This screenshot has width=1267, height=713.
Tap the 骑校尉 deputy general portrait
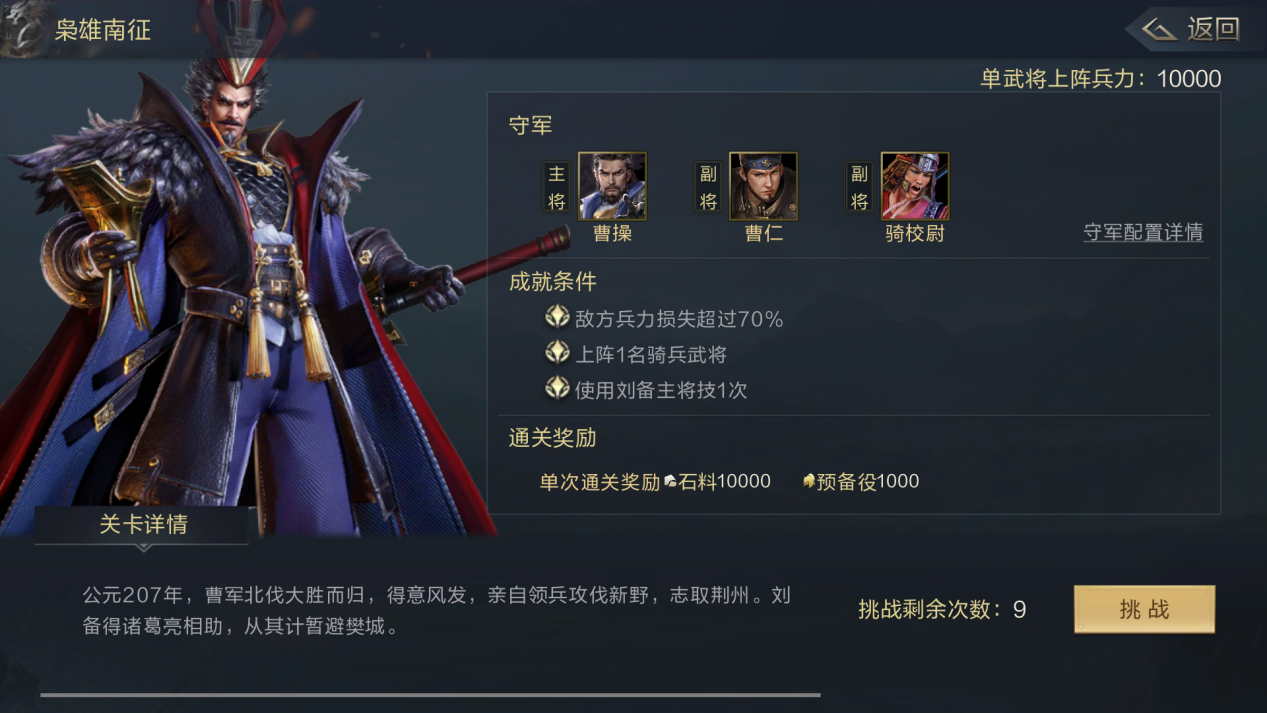[x=915, y=186]
